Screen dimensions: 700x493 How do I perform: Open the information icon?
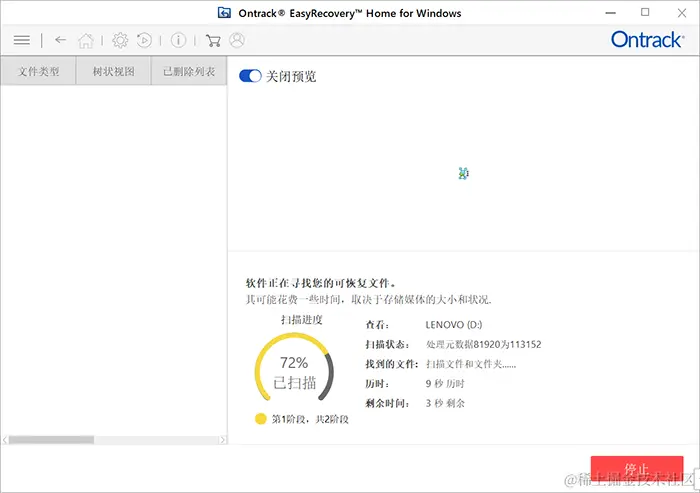[178, 40]
